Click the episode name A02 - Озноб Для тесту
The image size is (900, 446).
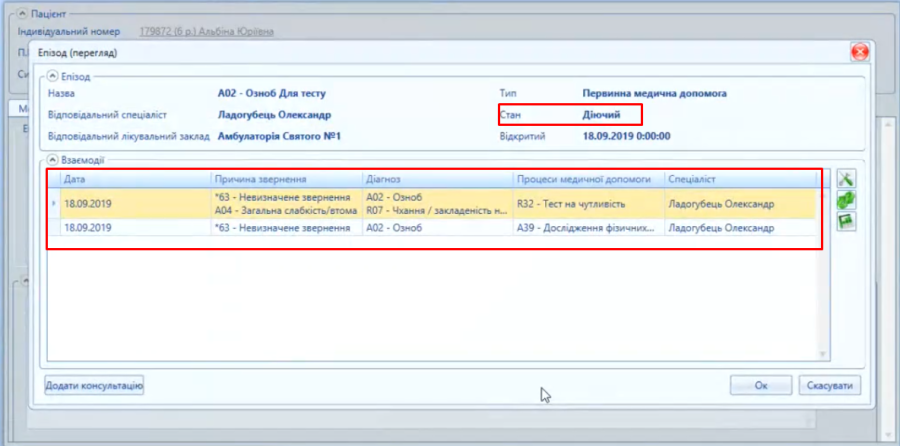point(271,93)
